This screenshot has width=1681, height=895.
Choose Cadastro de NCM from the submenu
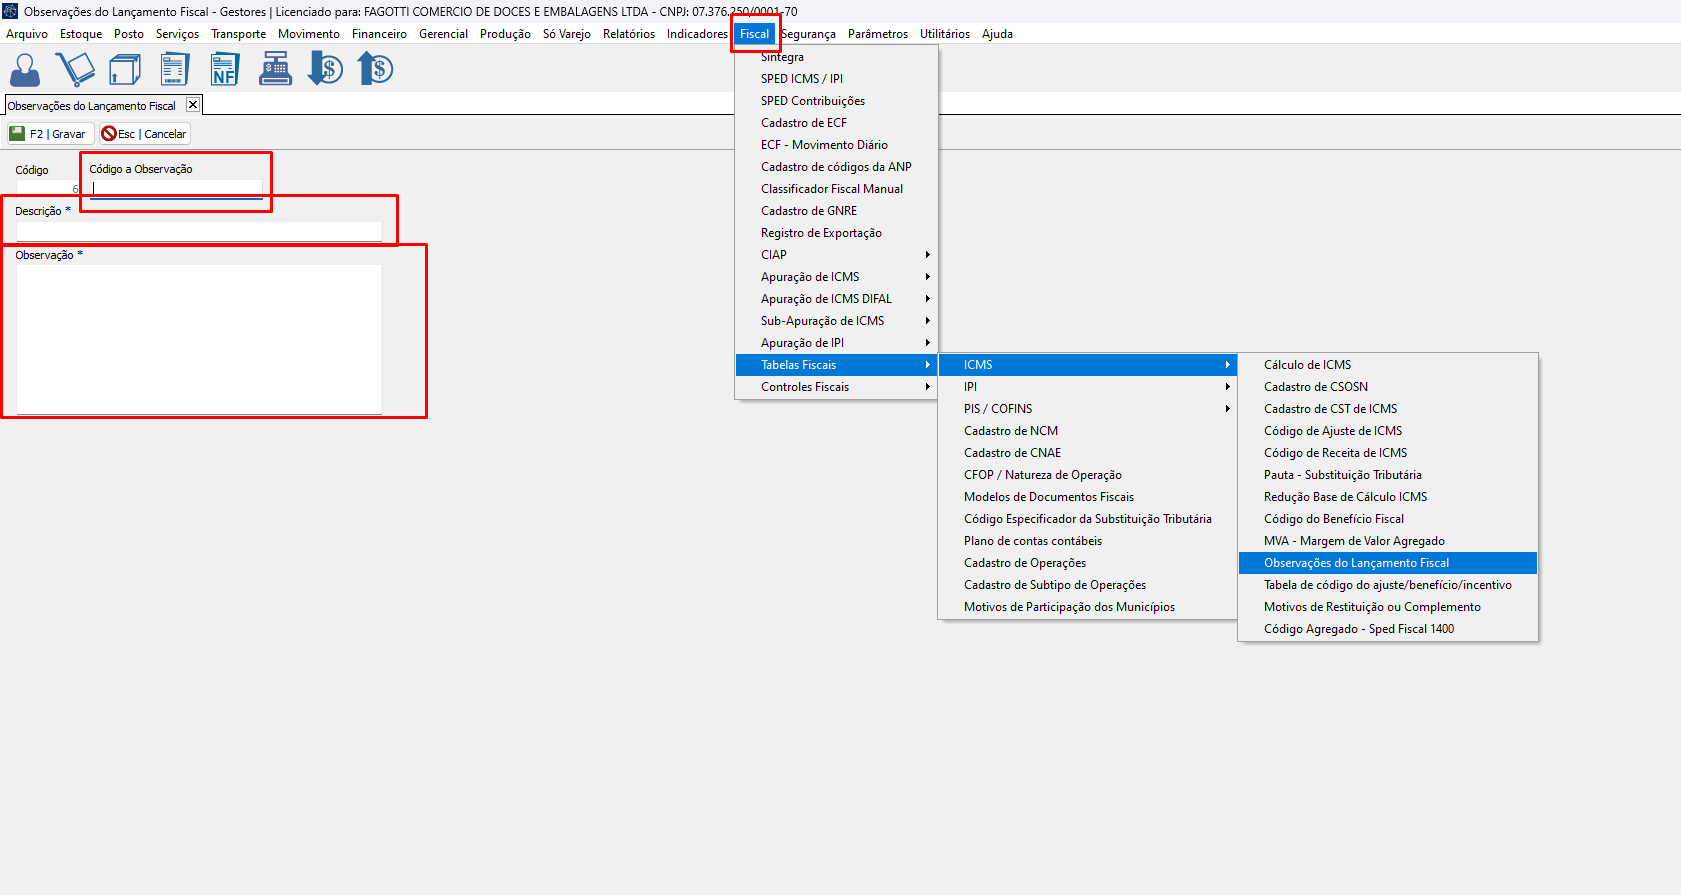pos(1010,431)
